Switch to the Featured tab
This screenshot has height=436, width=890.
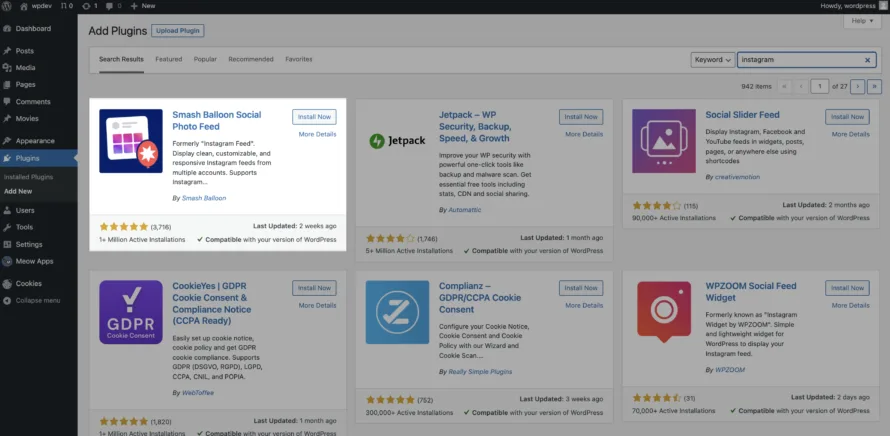coord(168,60)
